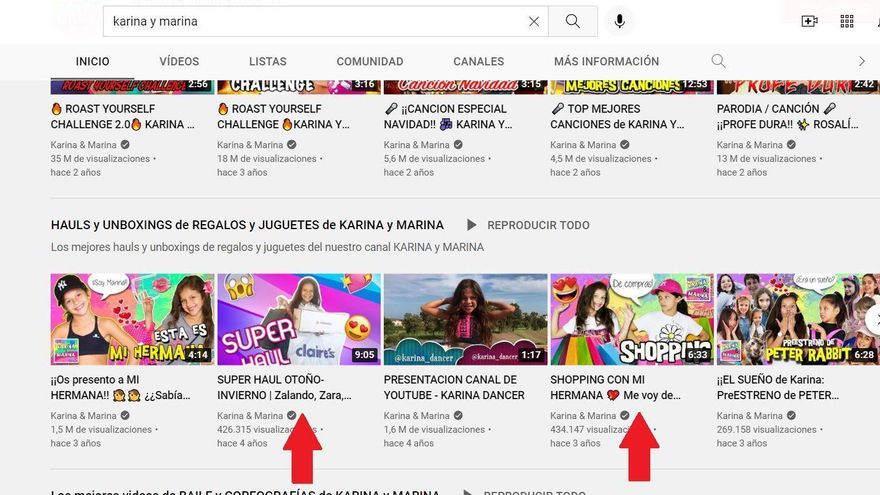Open SHOPPING CON MI HERMANA title
This screenshot has height=495, width=880.
(x=616, y=387)
